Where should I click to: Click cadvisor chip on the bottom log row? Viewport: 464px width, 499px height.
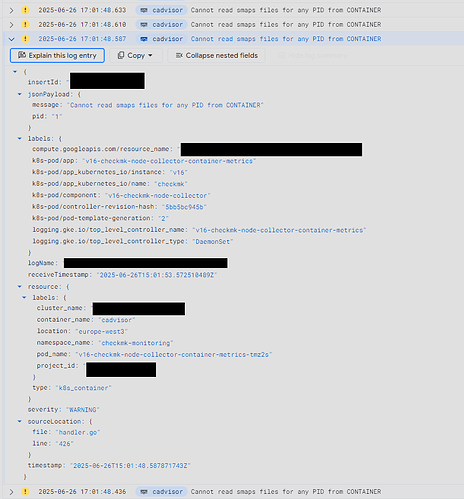[x=161, y=492]
